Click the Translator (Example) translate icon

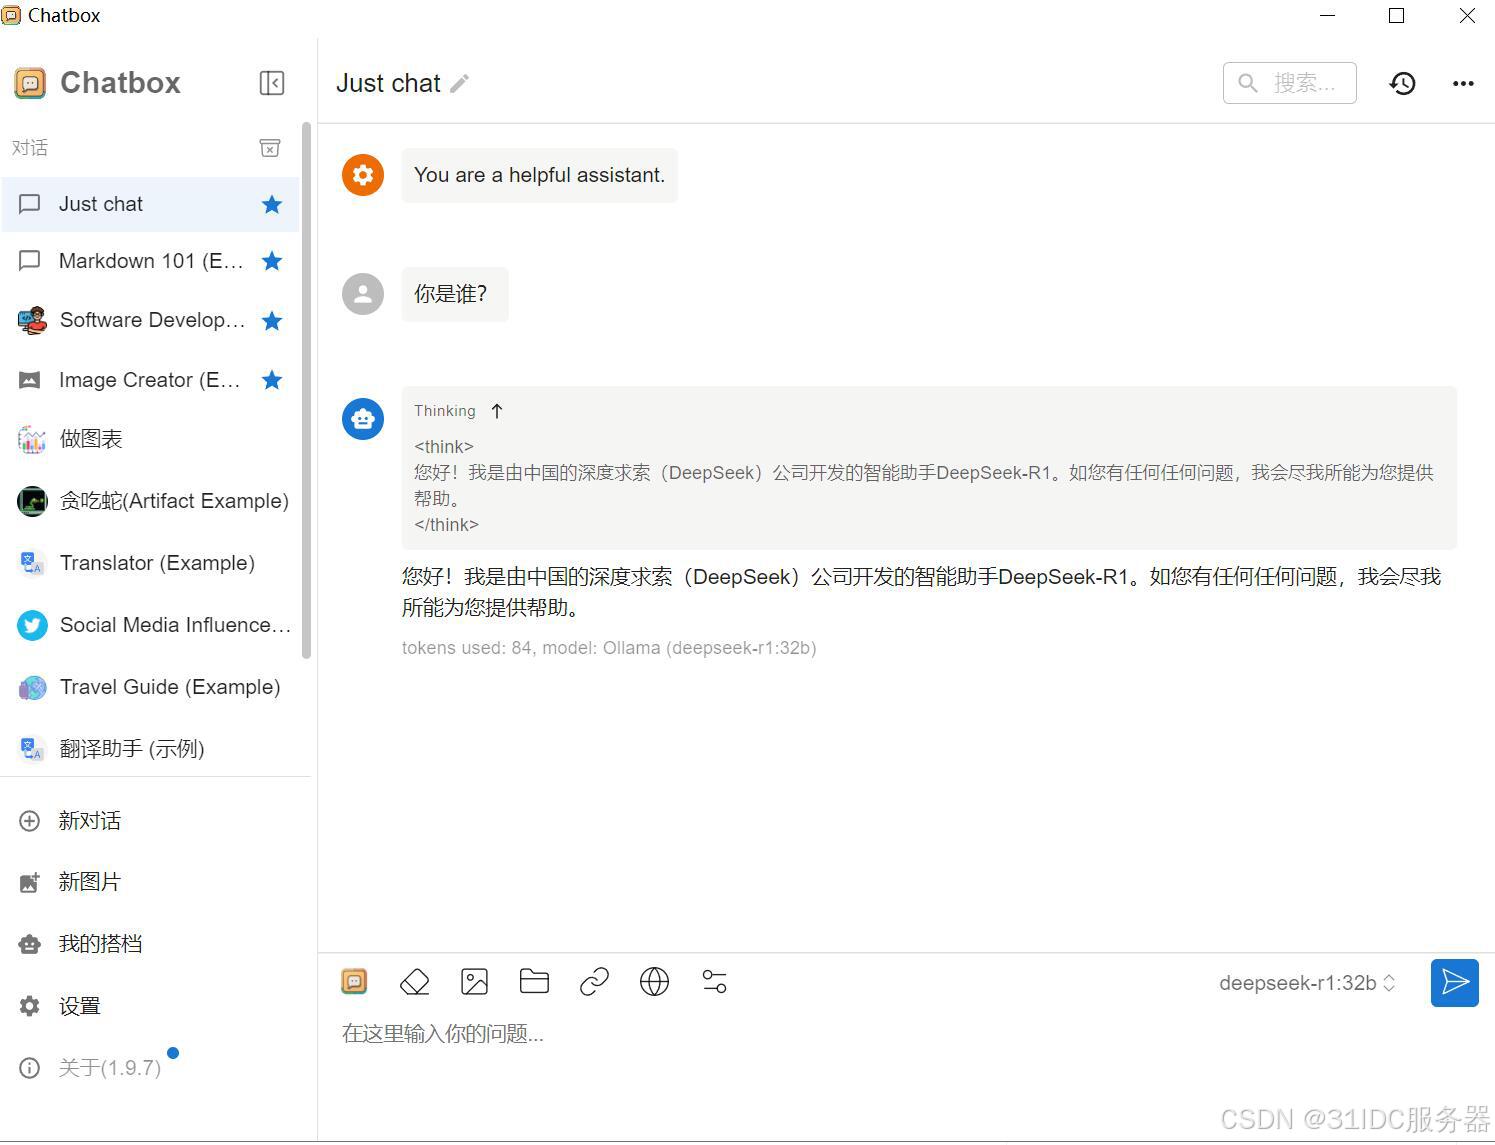click(32, 564)
